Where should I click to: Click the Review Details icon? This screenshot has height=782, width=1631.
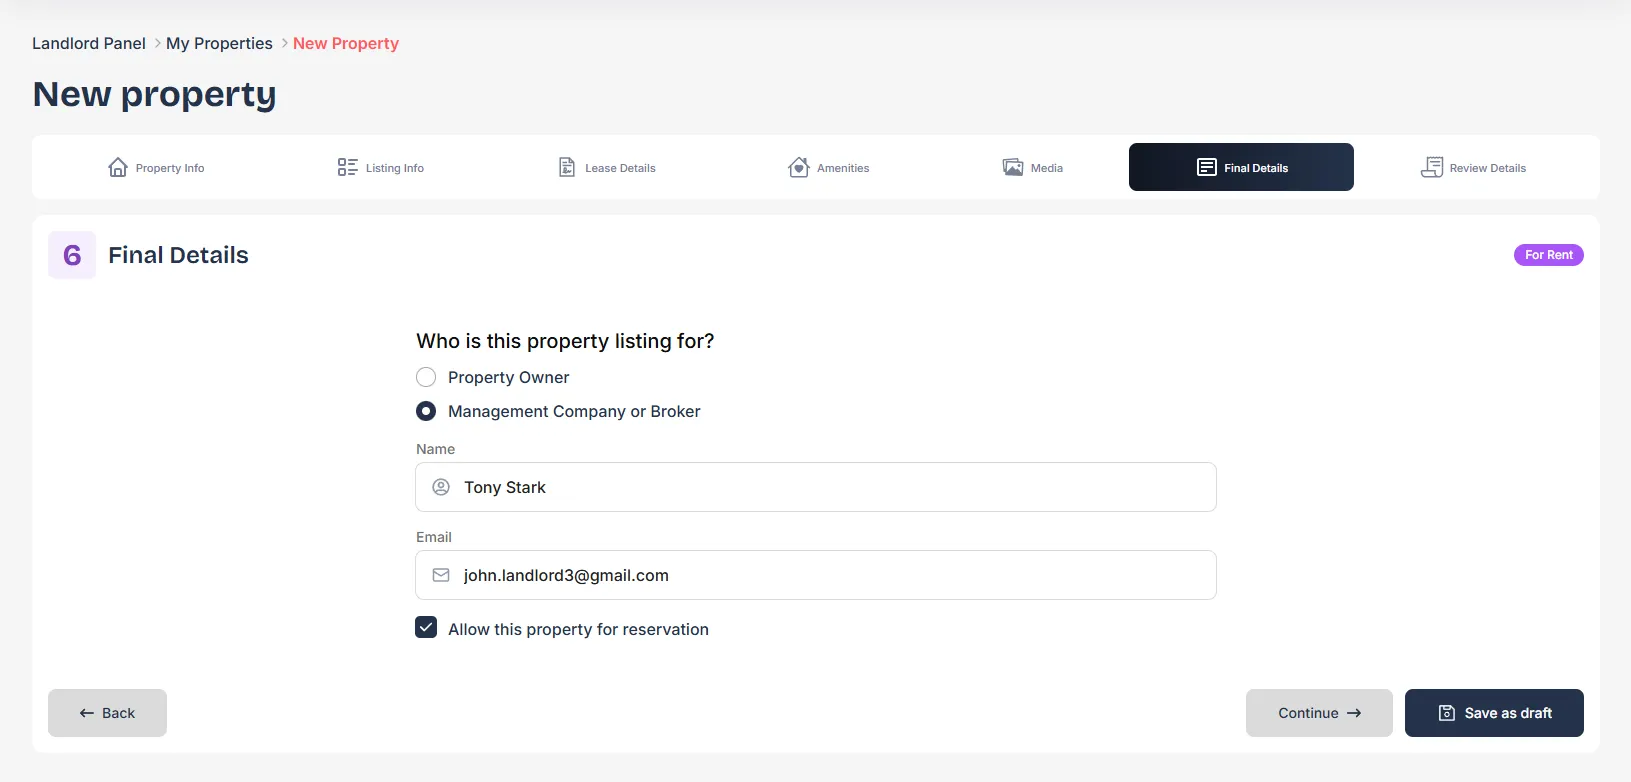[1432, 167]
